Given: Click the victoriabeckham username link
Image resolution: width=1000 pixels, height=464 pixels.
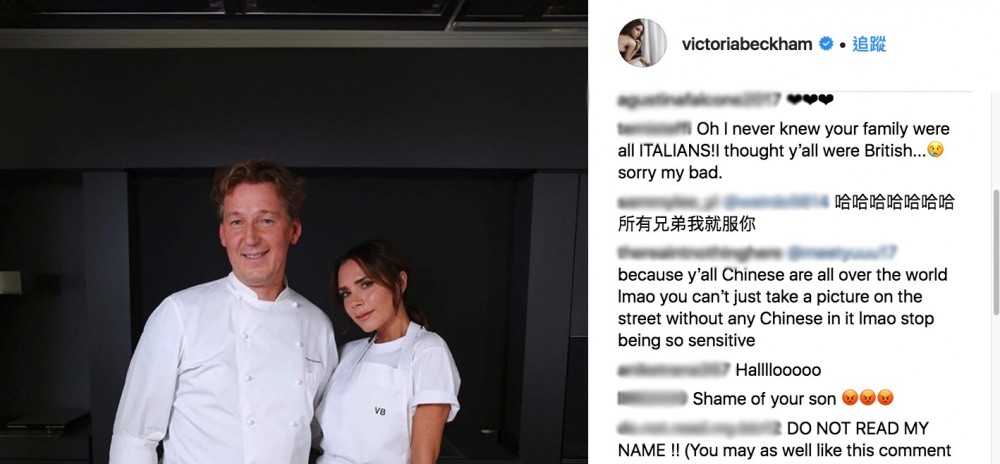Looking at the screenshot, I should coord(747,44).
